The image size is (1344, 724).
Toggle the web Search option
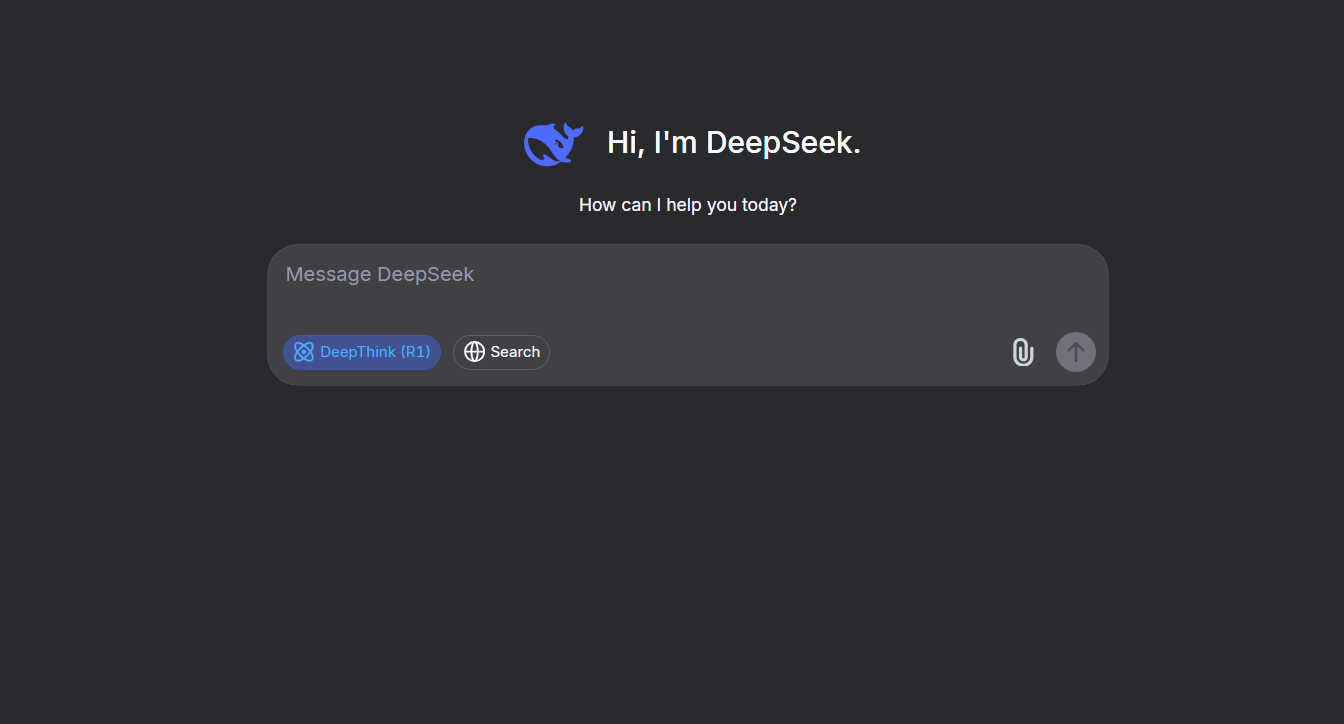[501, 352]
